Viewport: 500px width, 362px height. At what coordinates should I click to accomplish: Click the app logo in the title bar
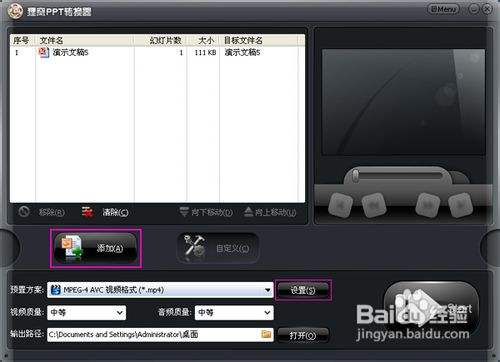(15, 11)
